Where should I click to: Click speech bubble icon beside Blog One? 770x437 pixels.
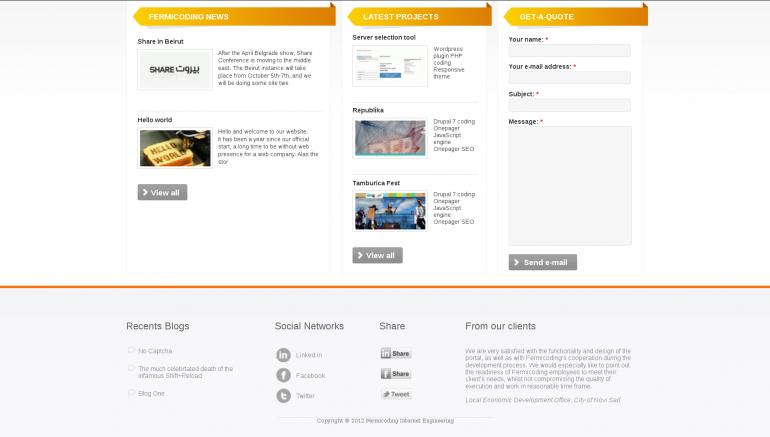131,393
